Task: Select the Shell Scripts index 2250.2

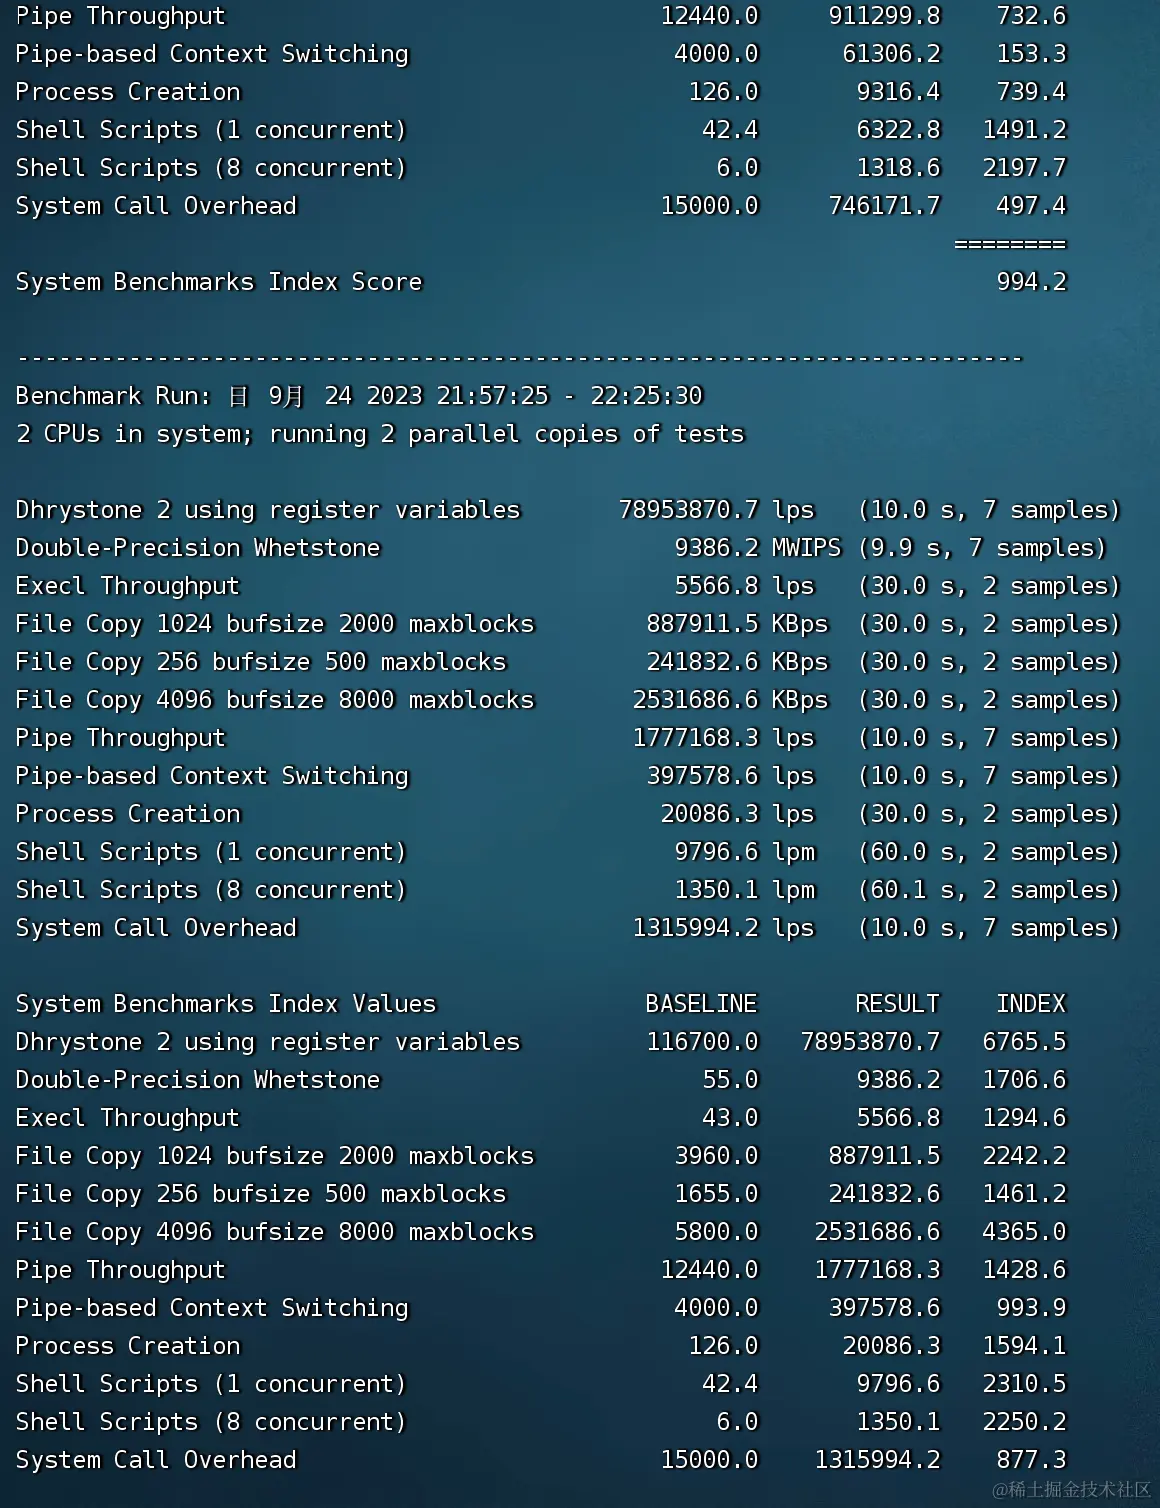Action: click(x=1024, y=1422)
